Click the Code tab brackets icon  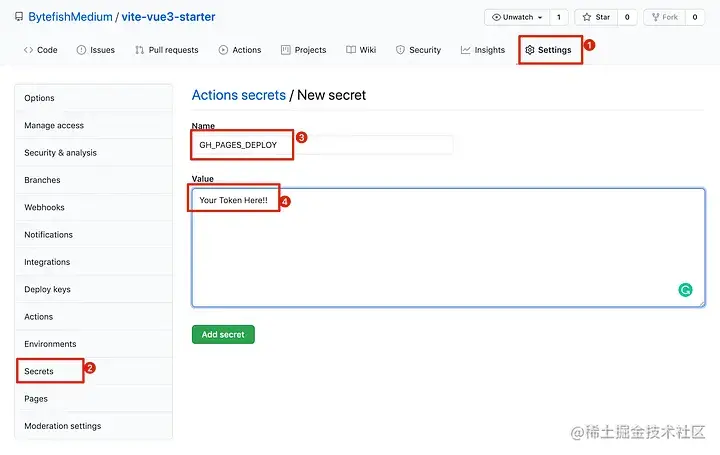coord(28,50)
